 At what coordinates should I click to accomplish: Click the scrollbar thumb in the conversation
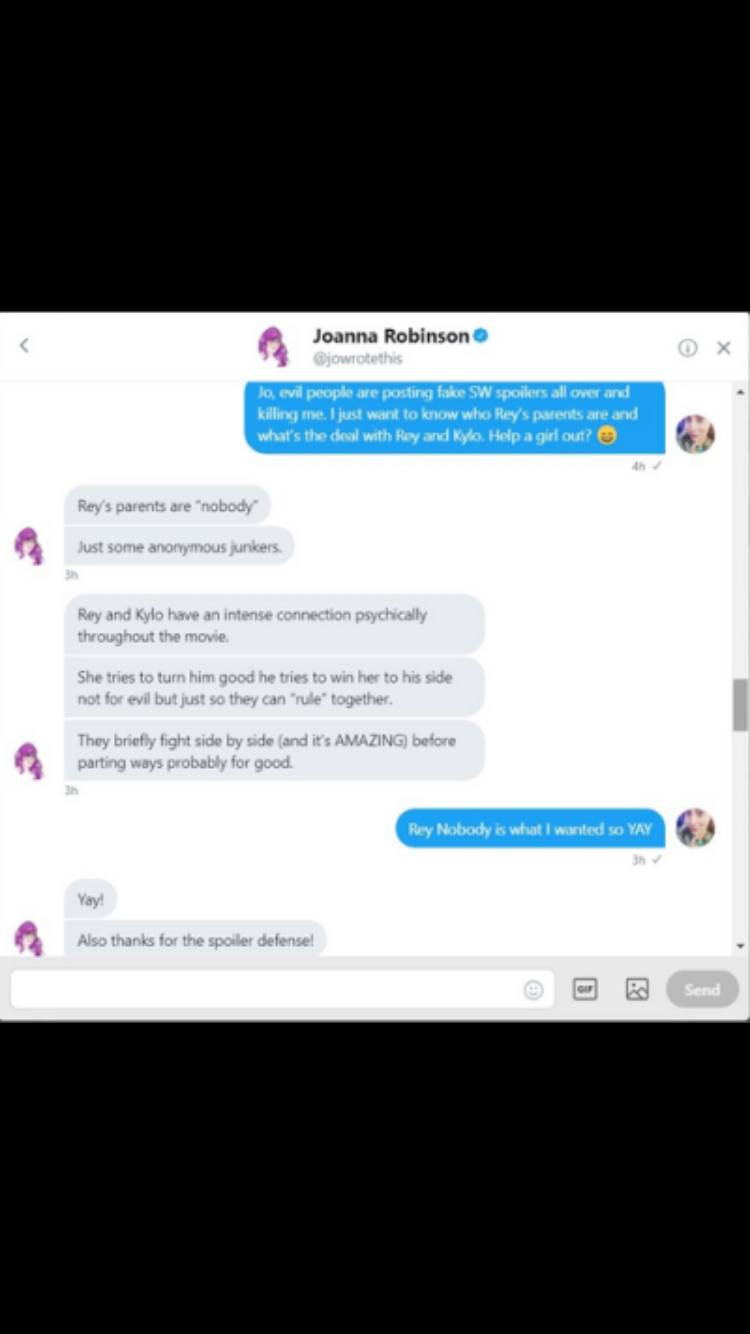[740, 705]
